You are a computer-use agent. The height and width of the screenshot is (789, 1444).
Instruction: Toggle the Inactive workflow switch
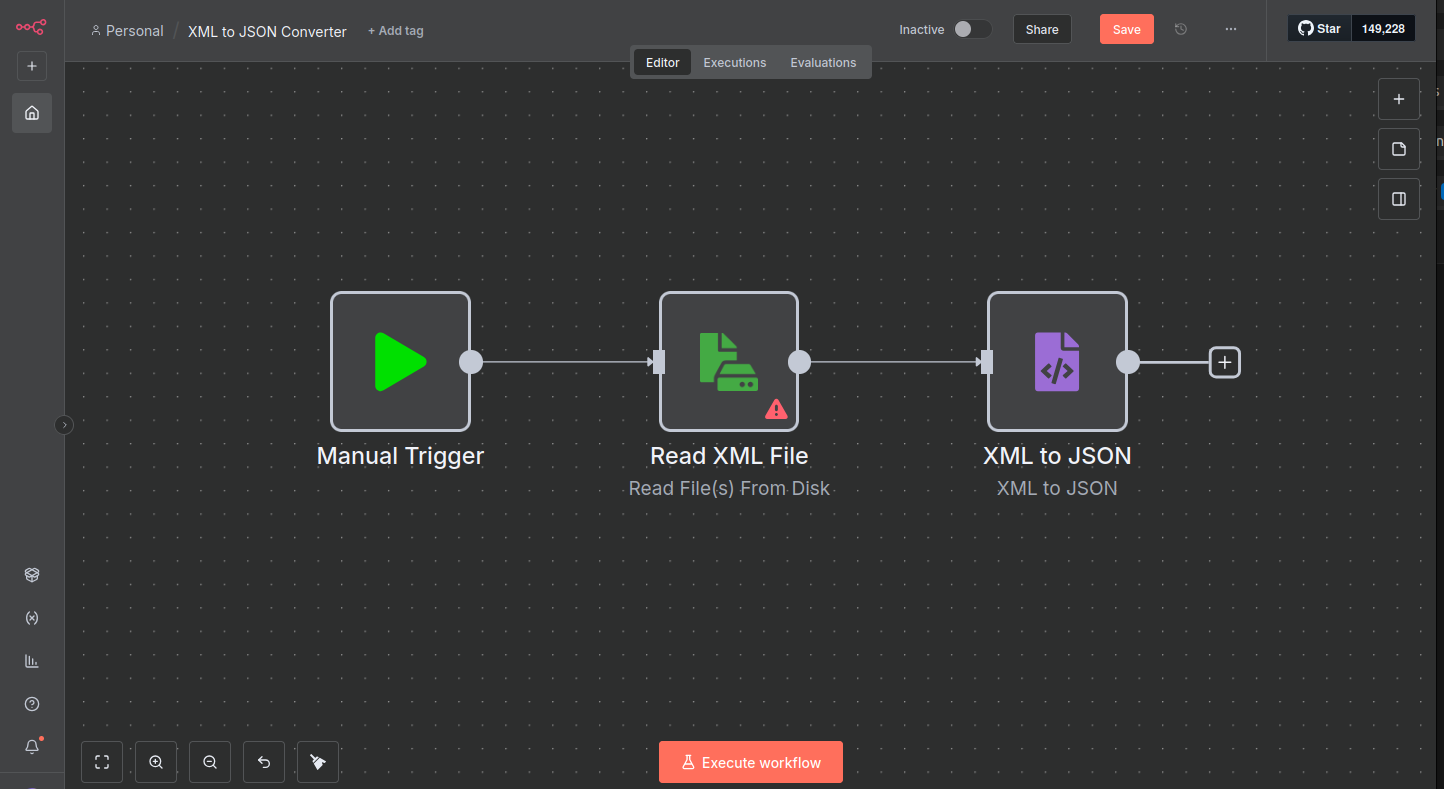click(x=972, y=29)
